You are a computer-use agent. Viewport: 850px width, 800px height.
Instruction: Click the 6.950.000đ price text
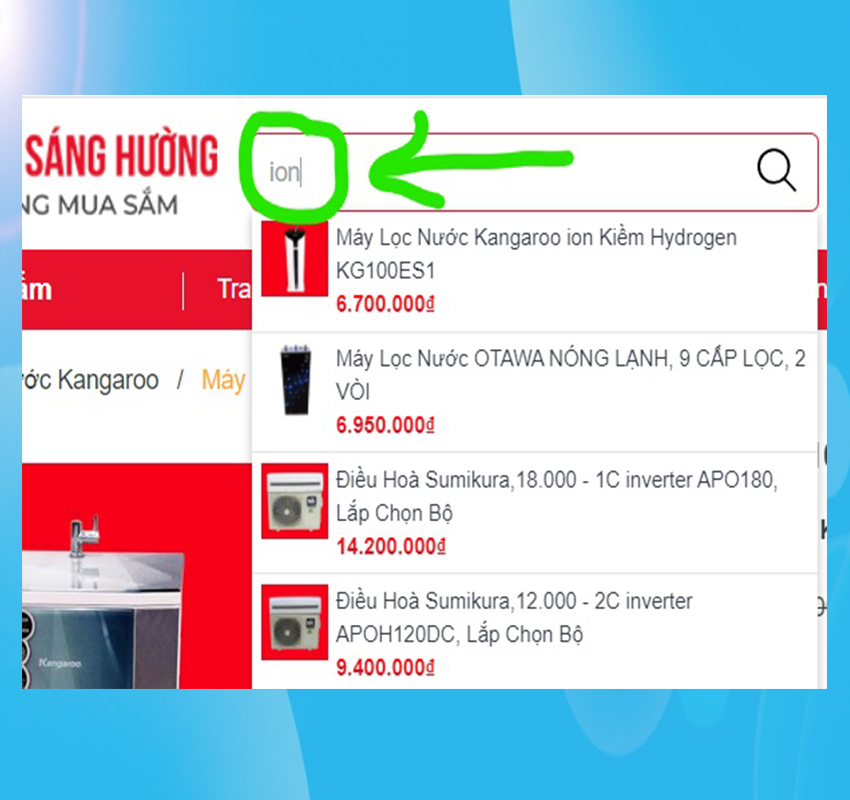[x=385, y=425]
